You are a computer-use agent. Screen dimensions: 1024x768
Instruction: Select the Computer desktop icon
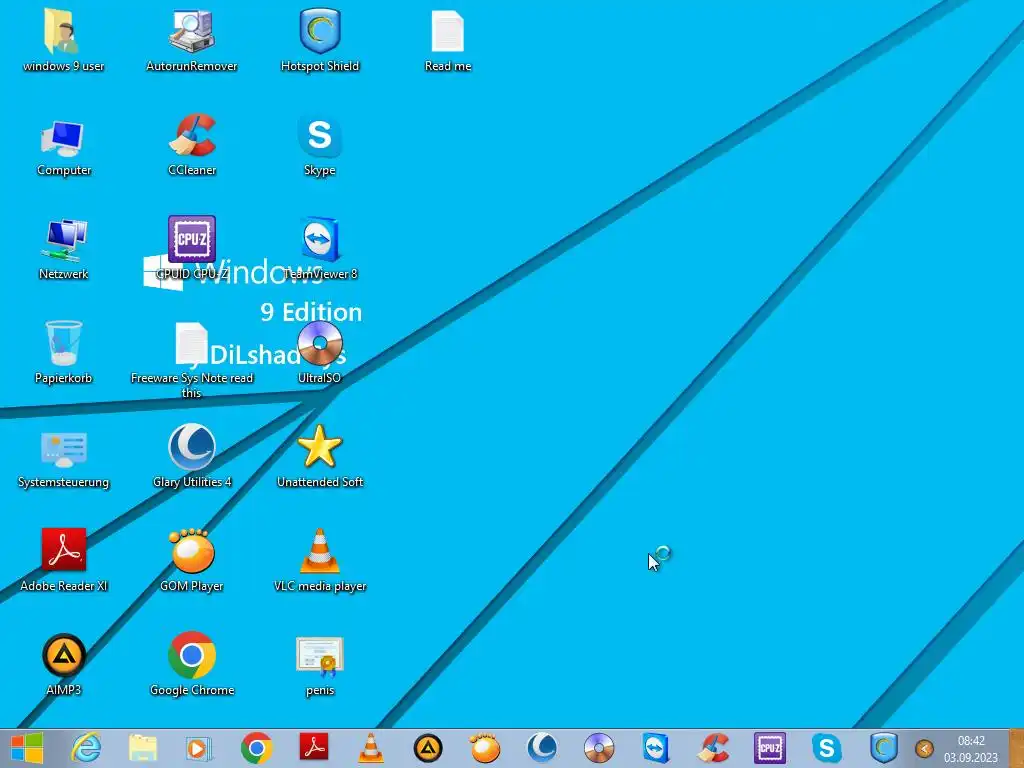click(63, 147)
